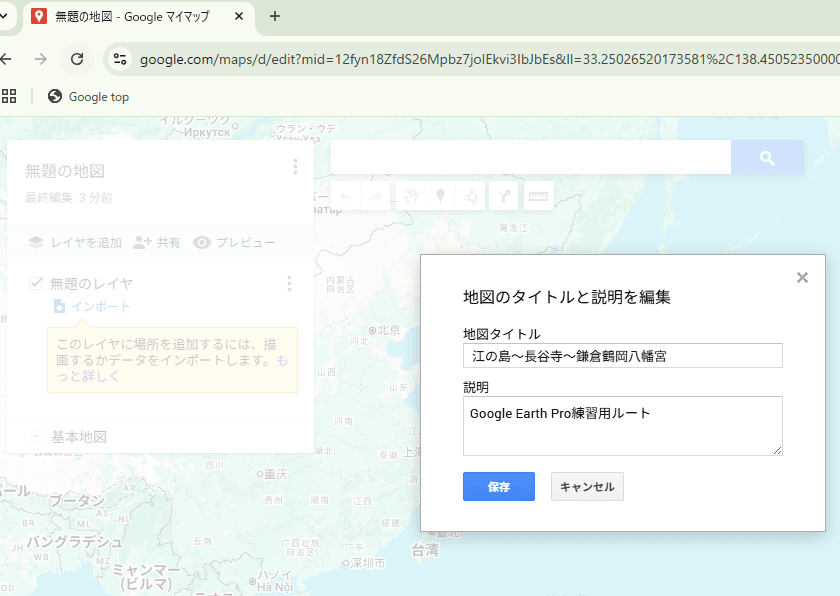The image size is (840, 596).
Task: Select the add marker tool
Action: pyautogui.click(x=439, y=197)
